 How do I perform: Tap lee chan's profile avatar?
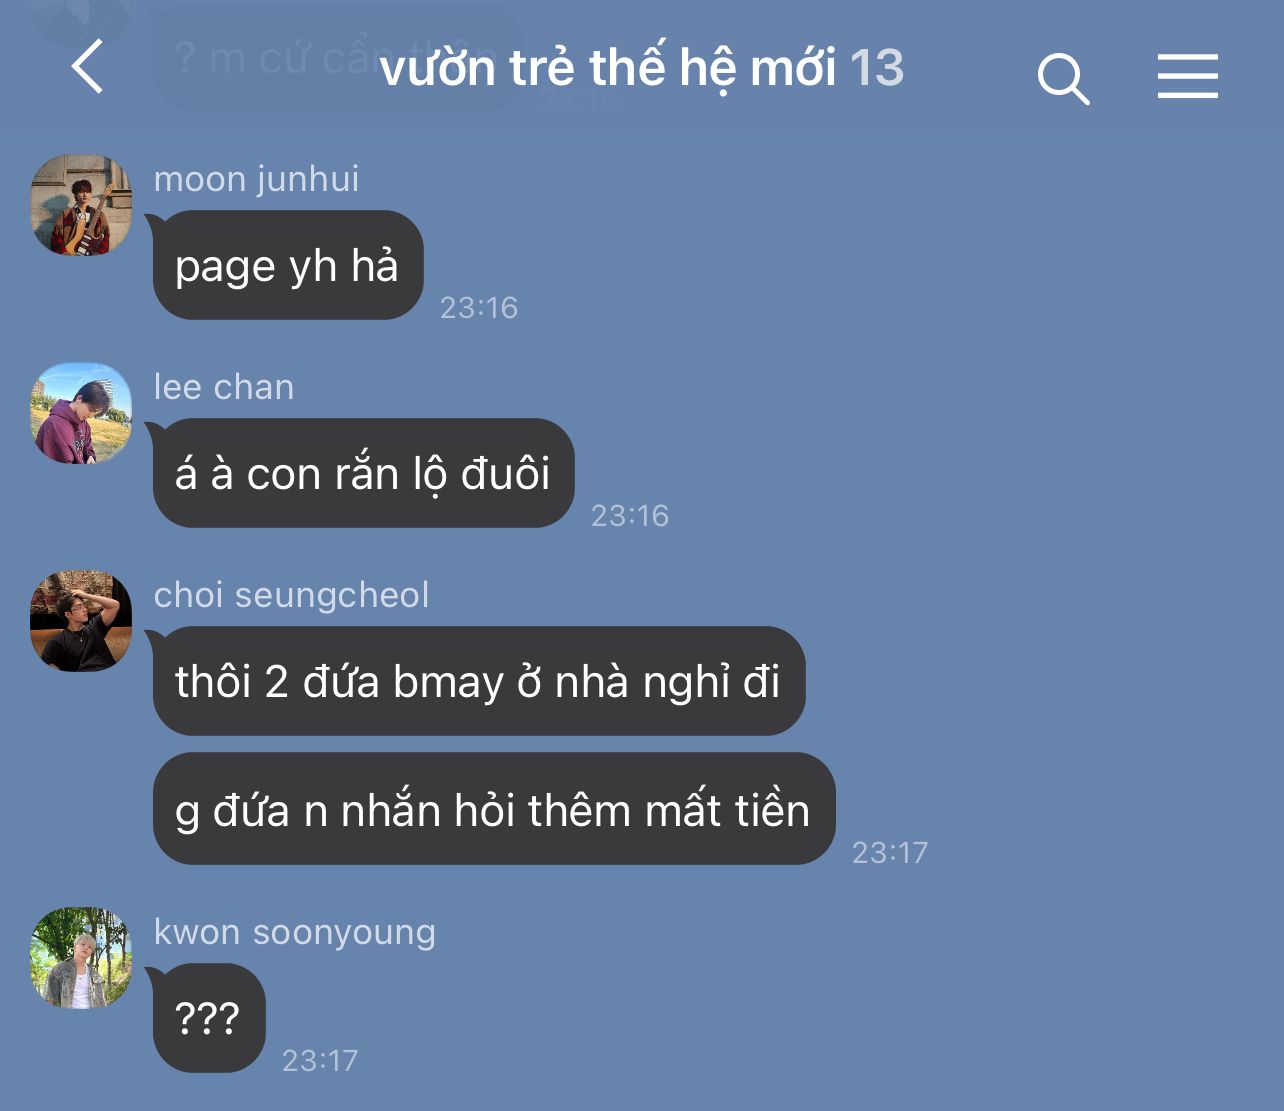point(81,412)
